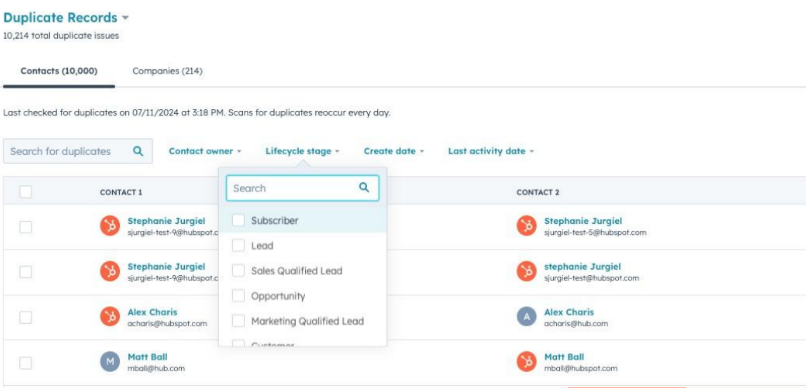
Task: Click HubSpot avatar beside mball@hubspot.com
Action: click(526, 362)
